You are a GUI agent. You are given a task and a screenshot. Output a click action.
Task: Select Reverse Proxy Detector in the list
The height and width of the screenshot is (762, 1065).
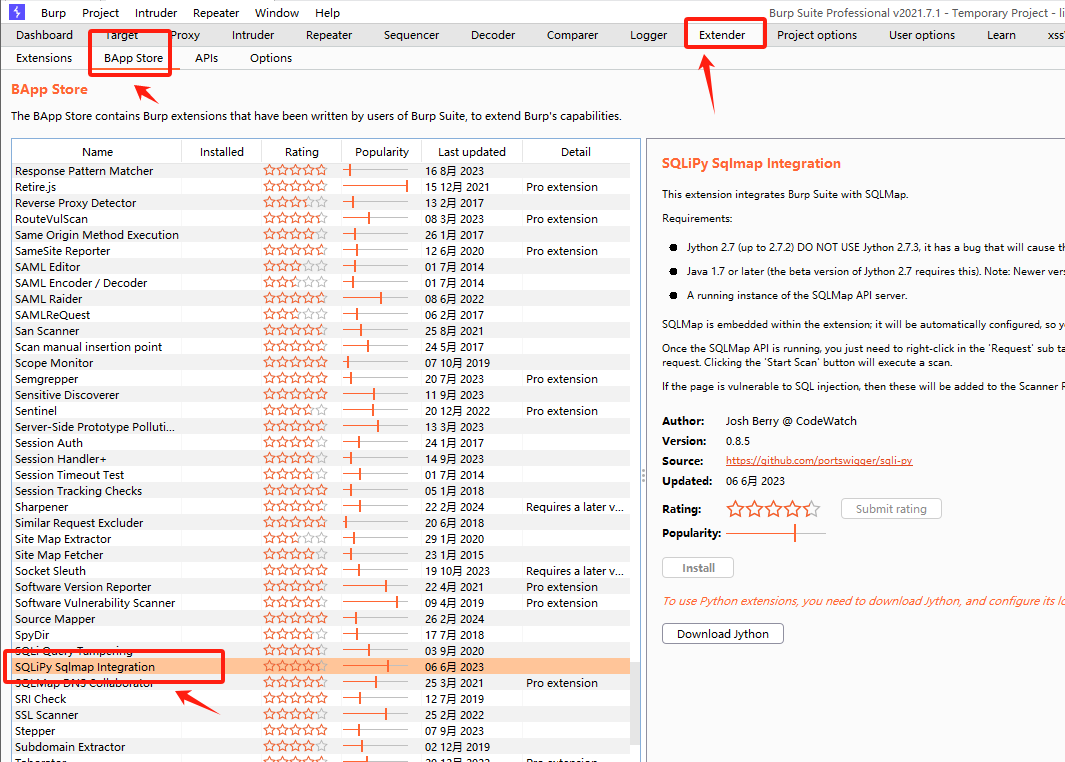321,203
